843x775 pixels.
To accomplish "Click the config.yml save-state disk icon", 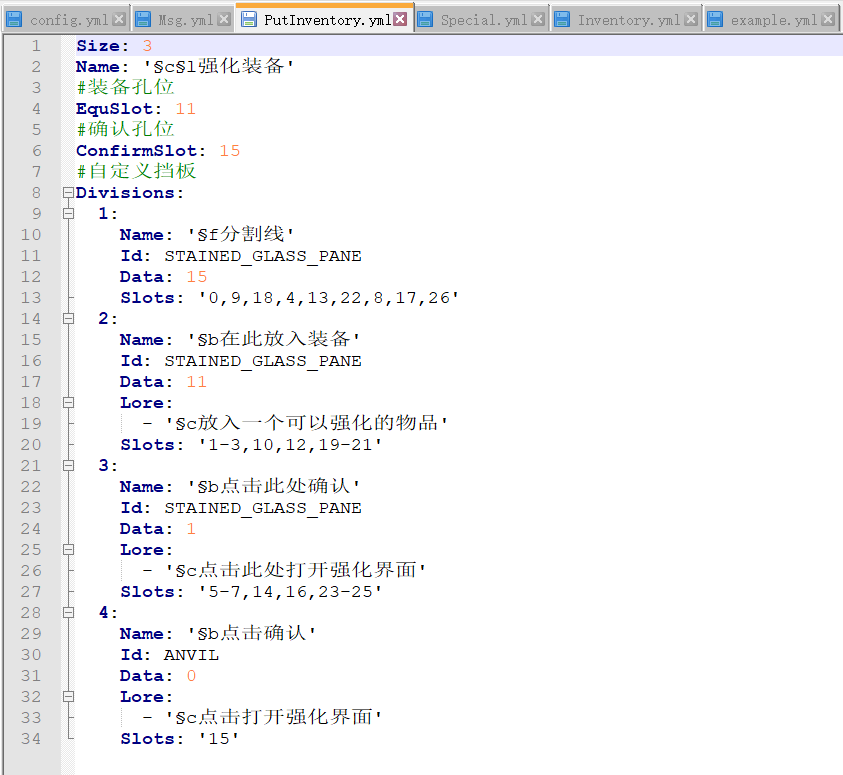I will 15,19.
